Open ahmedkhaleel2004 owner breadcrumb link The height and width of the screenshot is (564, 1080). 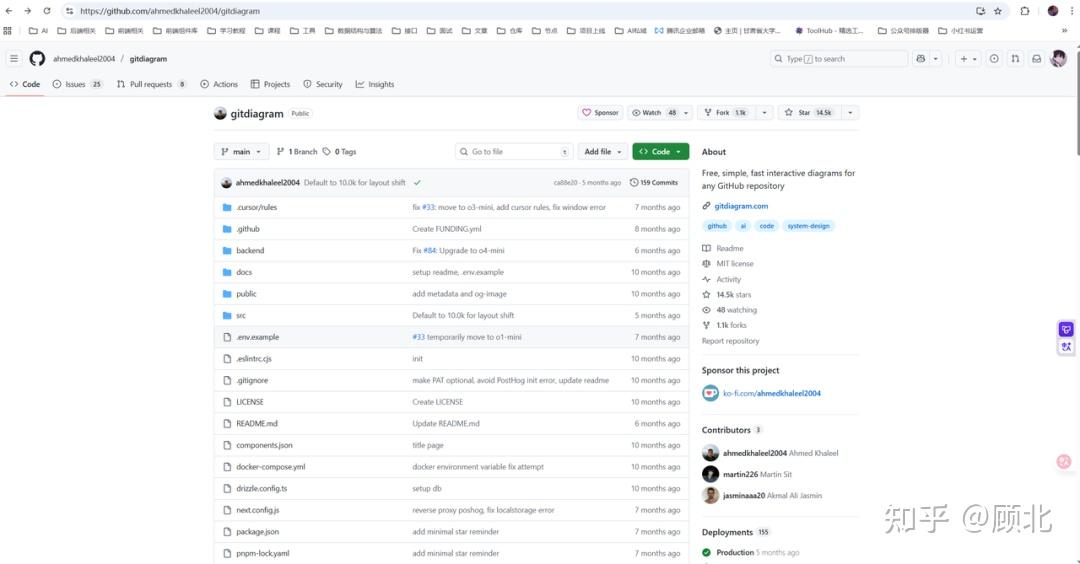(84, 59)
